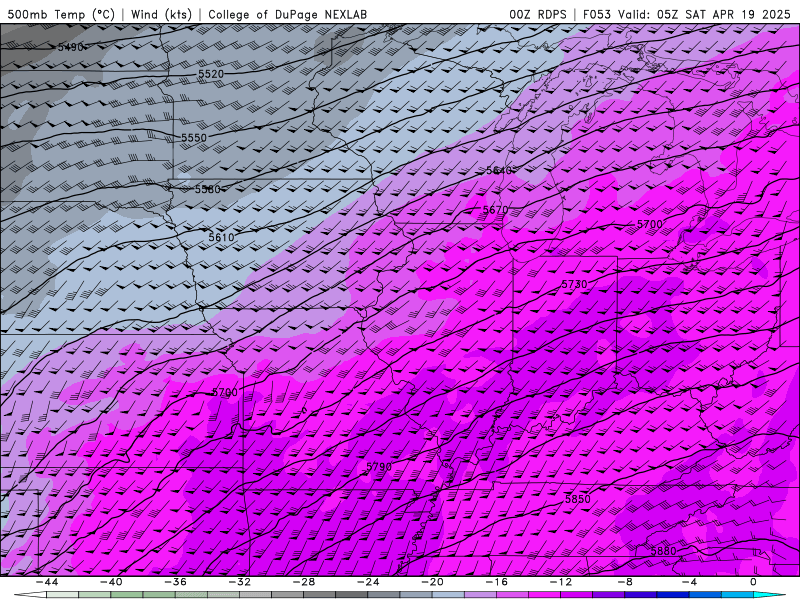Click the "00Z RDPS" model run label

click(x=538, y=14)
